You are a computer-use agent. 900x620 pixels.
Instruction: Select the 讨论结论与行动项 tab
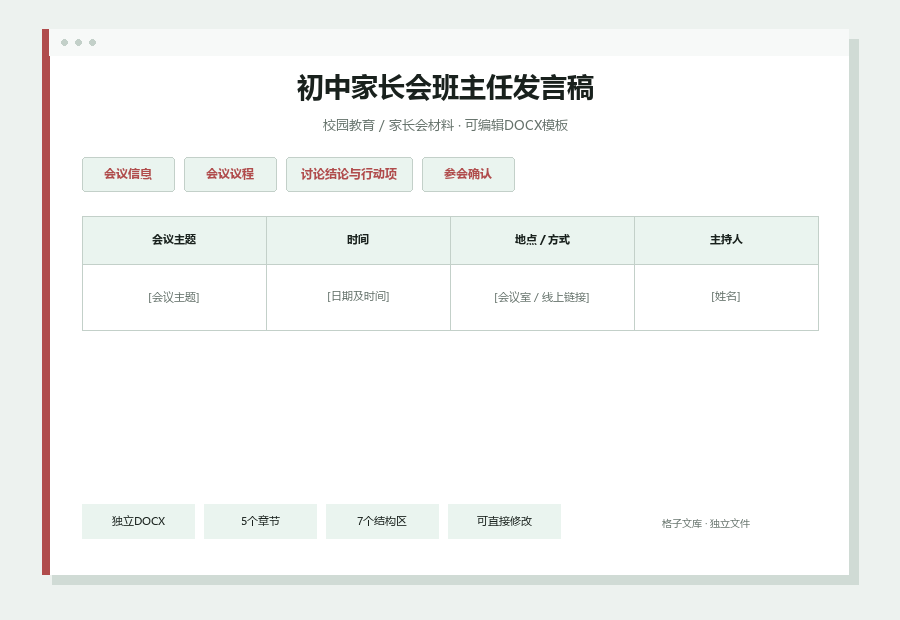click(x=349, y=175)
